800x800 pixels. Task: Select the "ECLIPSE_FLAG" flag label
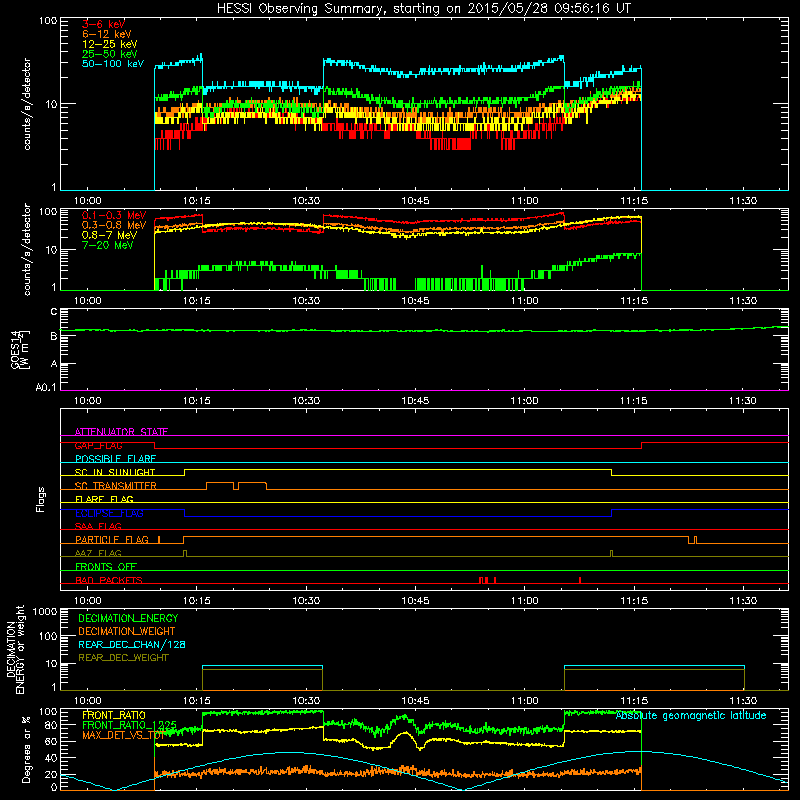(109, 513)
